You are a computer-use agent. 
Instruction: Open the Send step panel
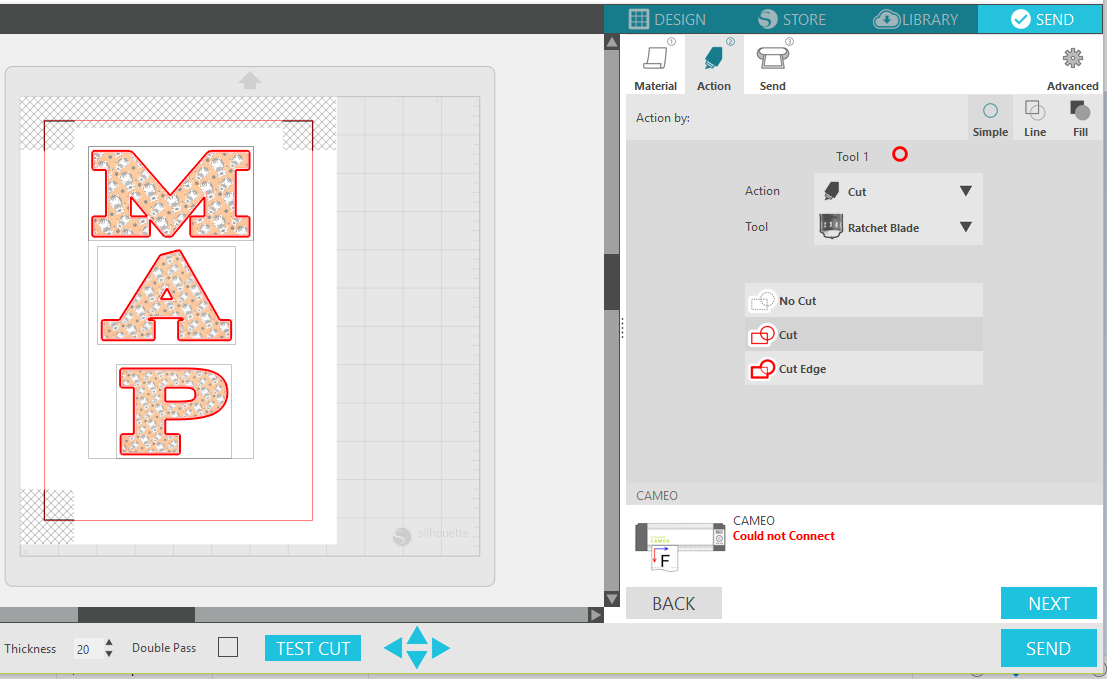point(771,64)
